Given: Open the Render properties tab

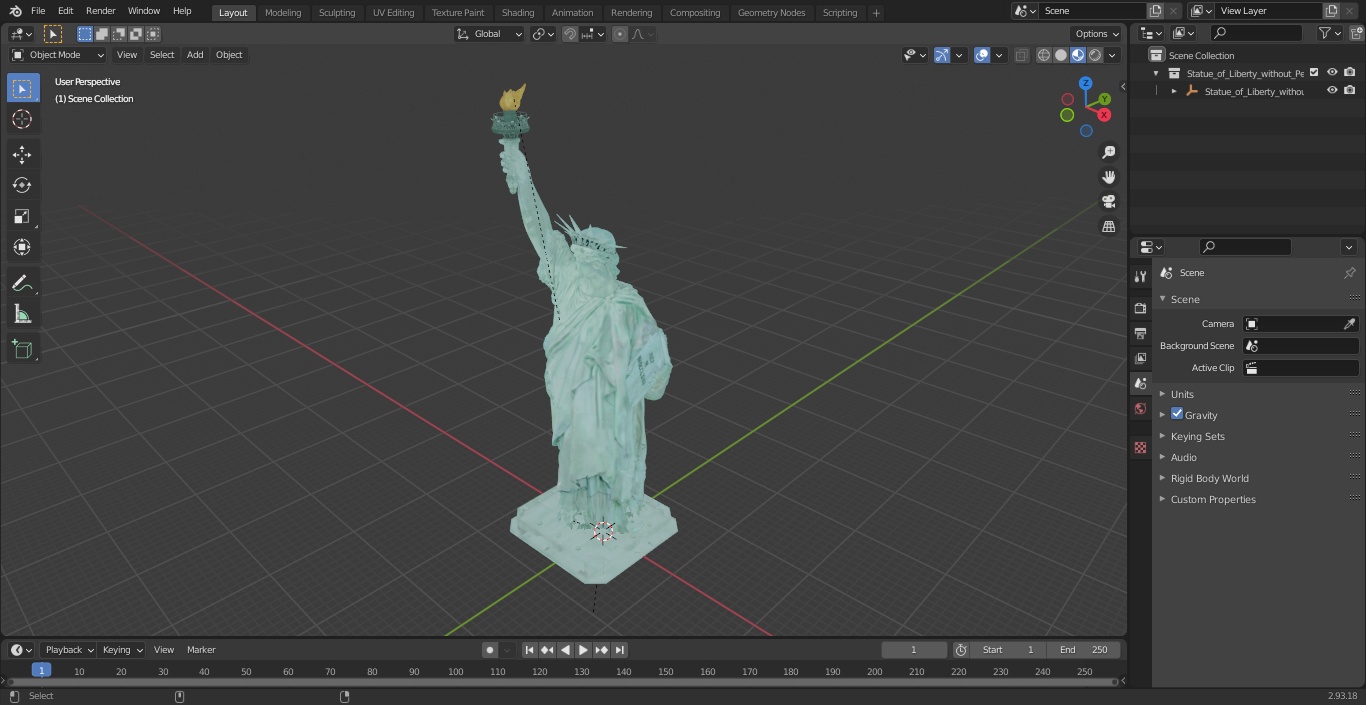Looking at the screenshot, I should click(x=1140, y=308).
